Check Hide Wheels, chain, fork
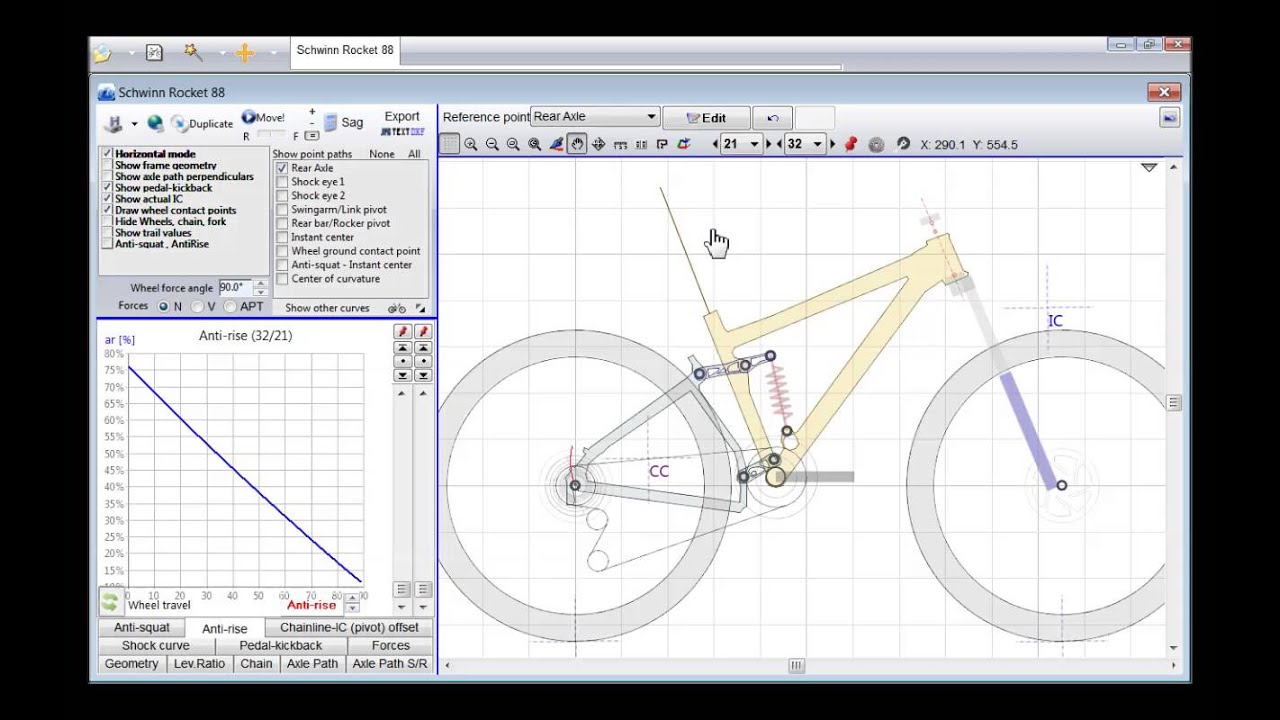This screenshot has height=720, width=1280. (x=108, y=221)
